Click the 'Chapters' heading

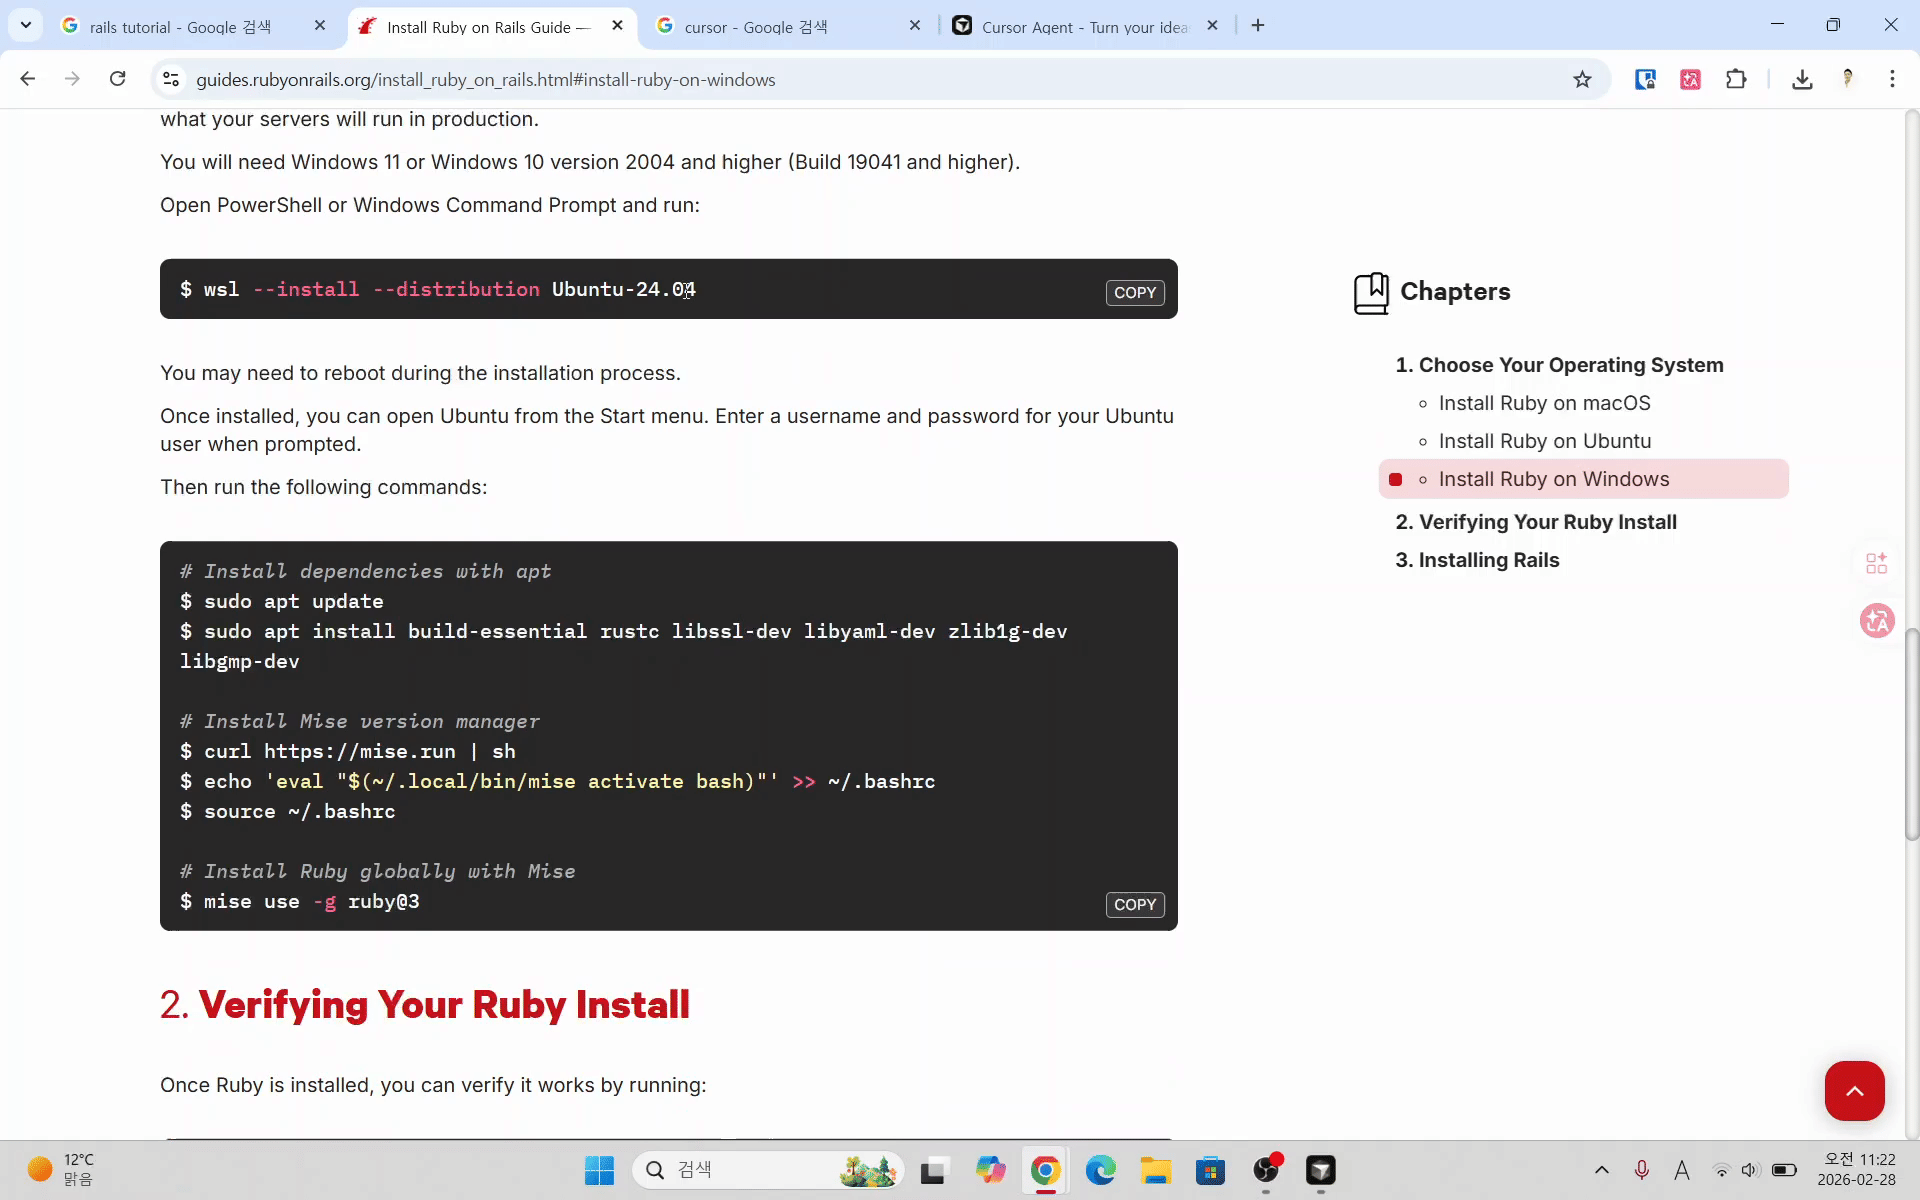1455,292
